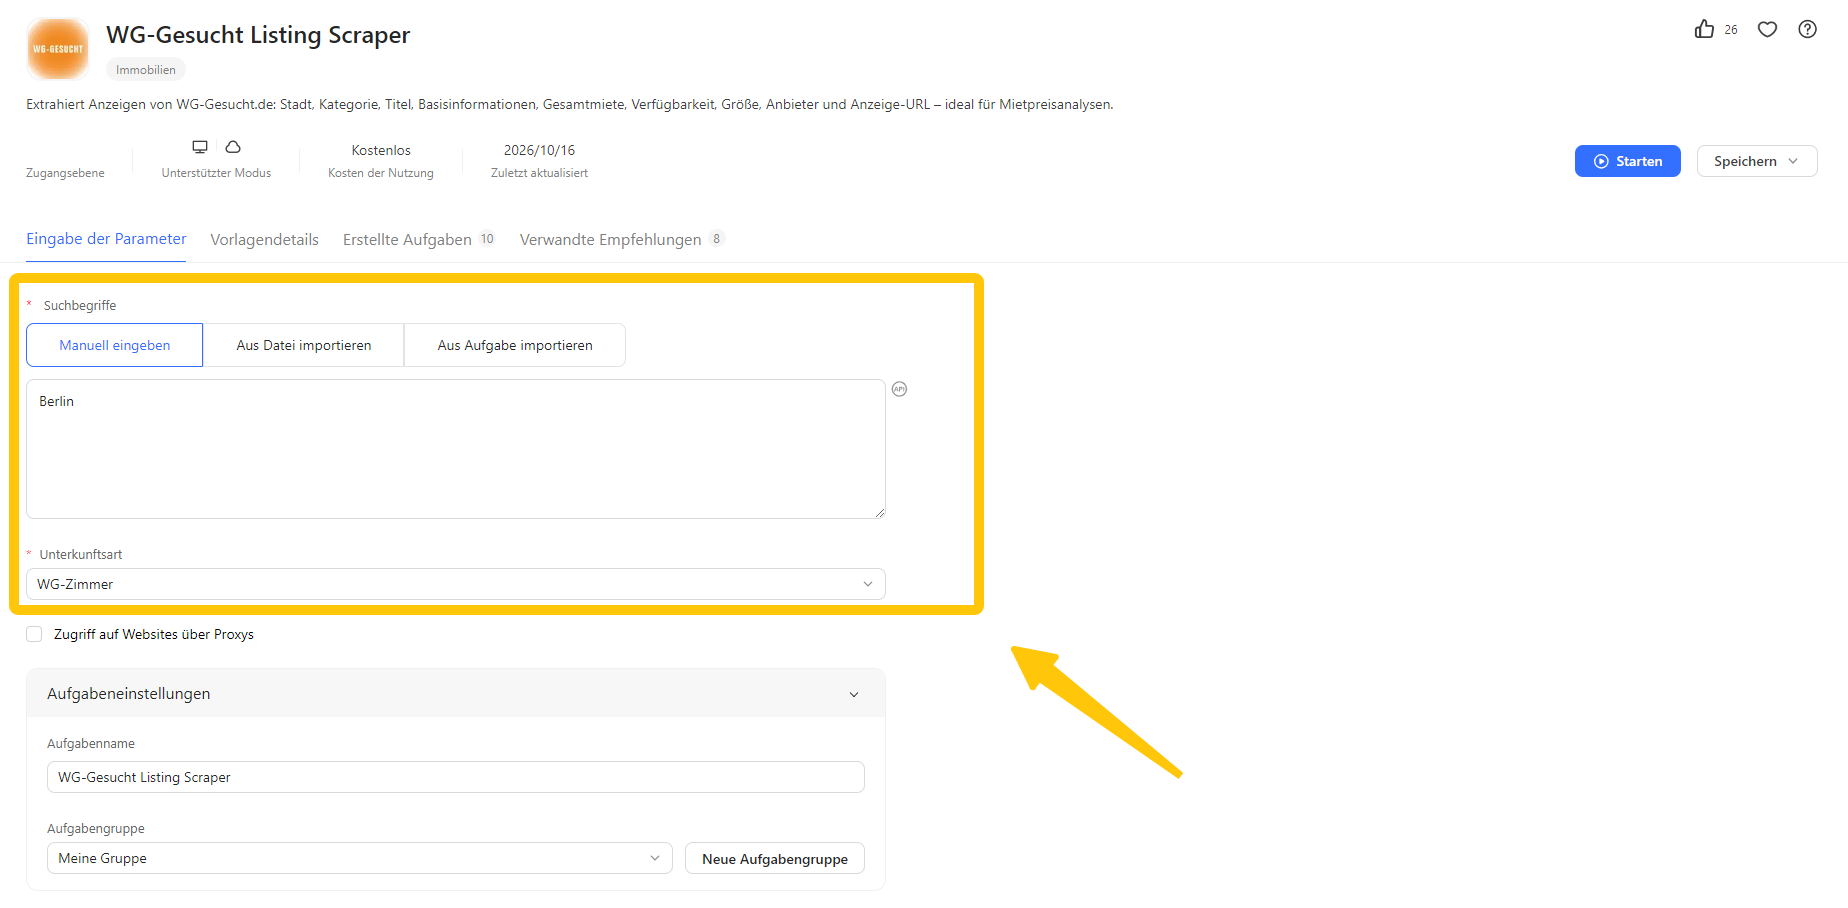Open help via the question mark icon
Image resolution: width=1848 pixels, height=908 pixels.
pos(1807,29)
